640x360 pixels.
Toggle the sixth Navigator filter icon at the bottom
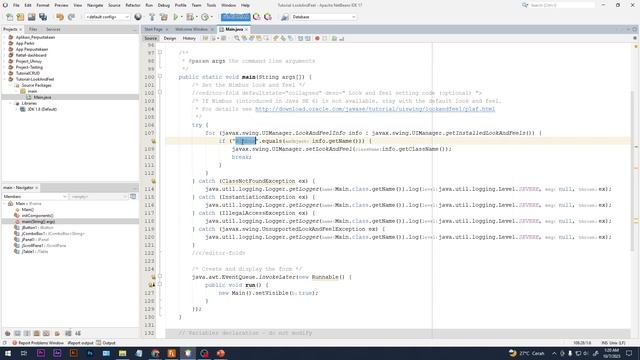[57, 333]
